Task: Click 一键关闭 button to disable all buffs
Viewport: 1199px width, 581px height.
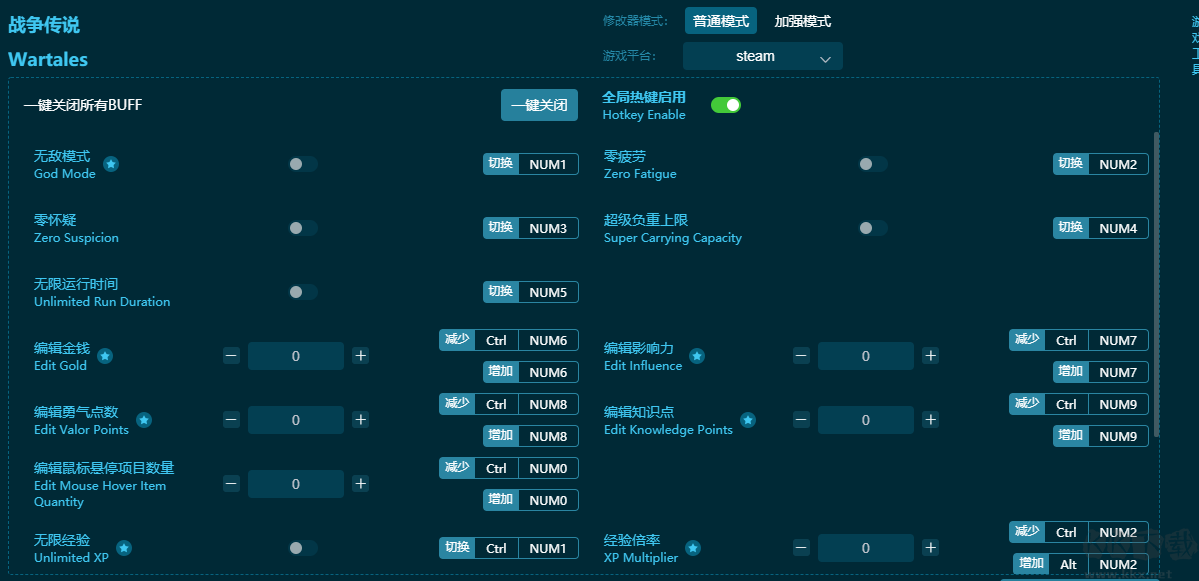Action: (539, 105)
